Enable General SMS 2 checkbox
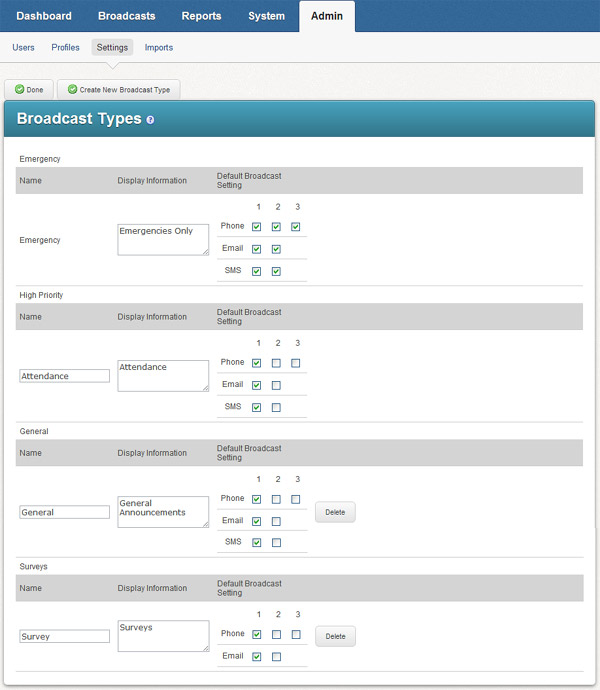 pyautogui.click(x=276, y=543)
